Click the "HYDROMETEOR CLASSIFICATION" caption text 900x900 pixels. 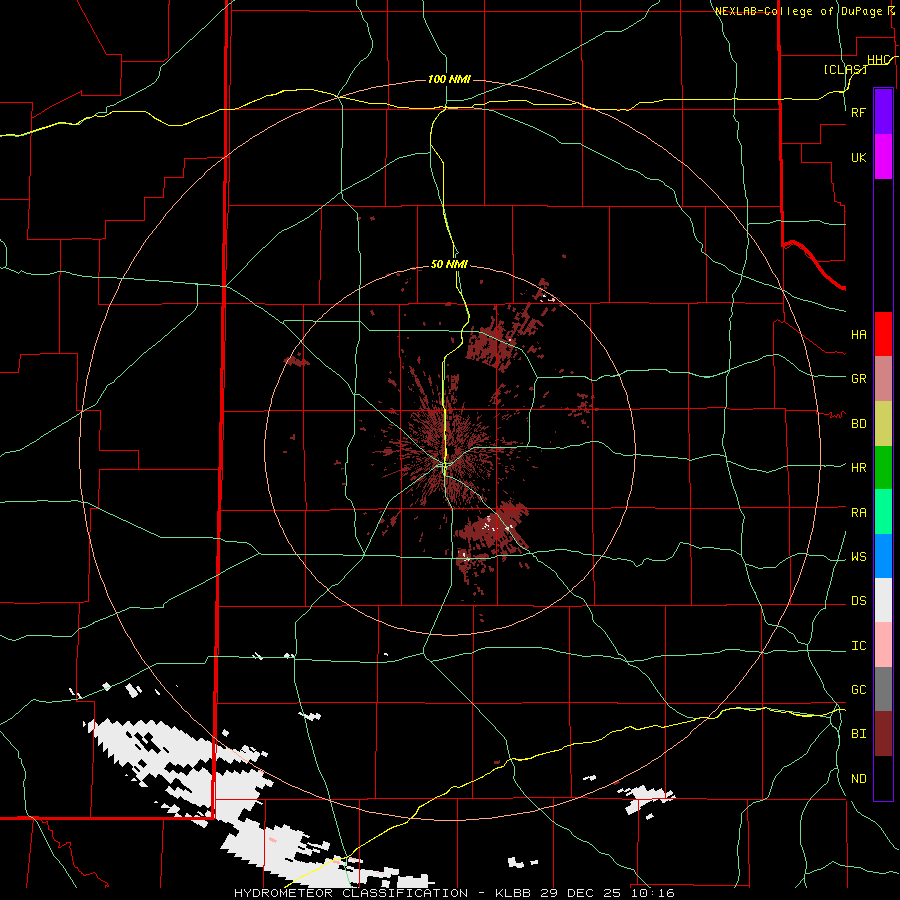pos(351,893)
